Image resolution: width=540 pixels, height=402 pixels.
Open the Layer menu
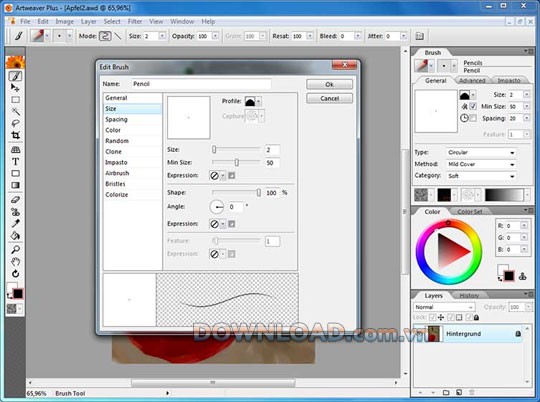pos(89,21)
